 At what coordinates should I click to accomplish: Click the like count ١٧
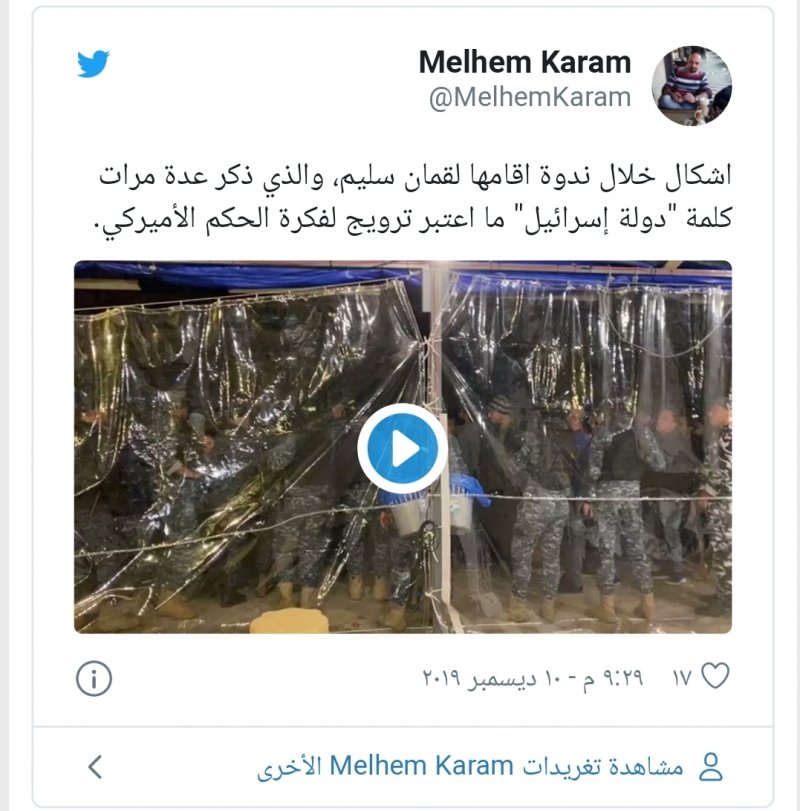(x=682, y=678)
